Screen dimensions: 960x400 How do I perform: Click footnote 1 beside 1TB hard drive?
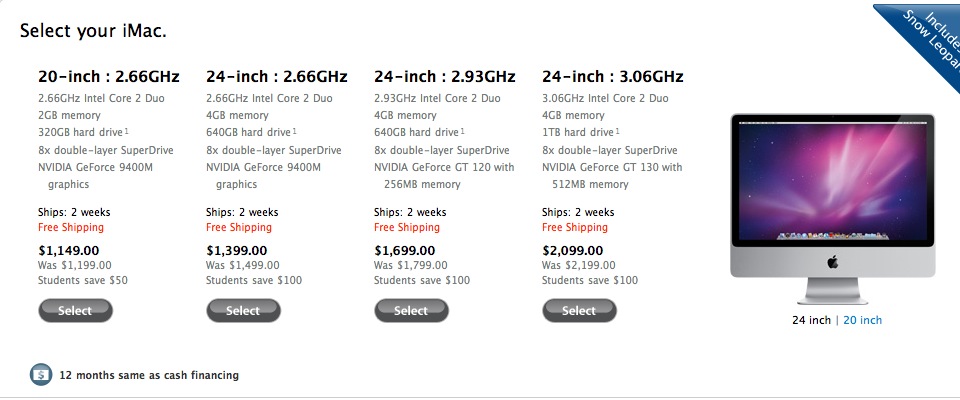[618, 130]
